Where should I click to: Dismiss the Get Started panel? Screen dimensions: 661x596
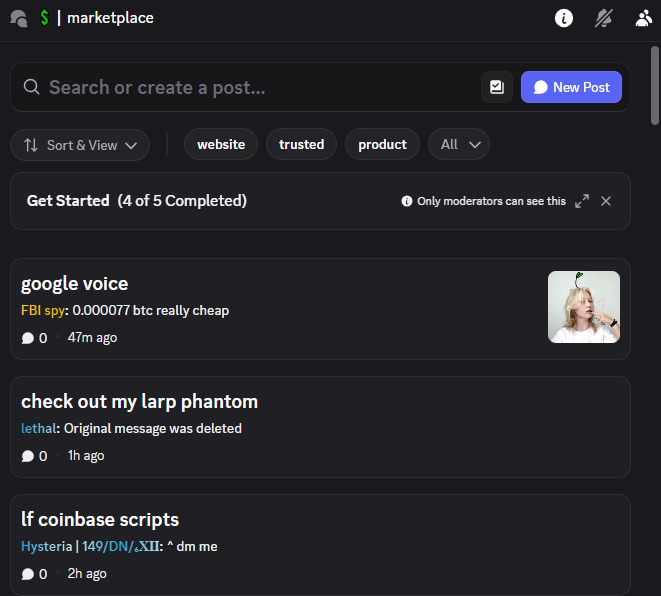606,201
